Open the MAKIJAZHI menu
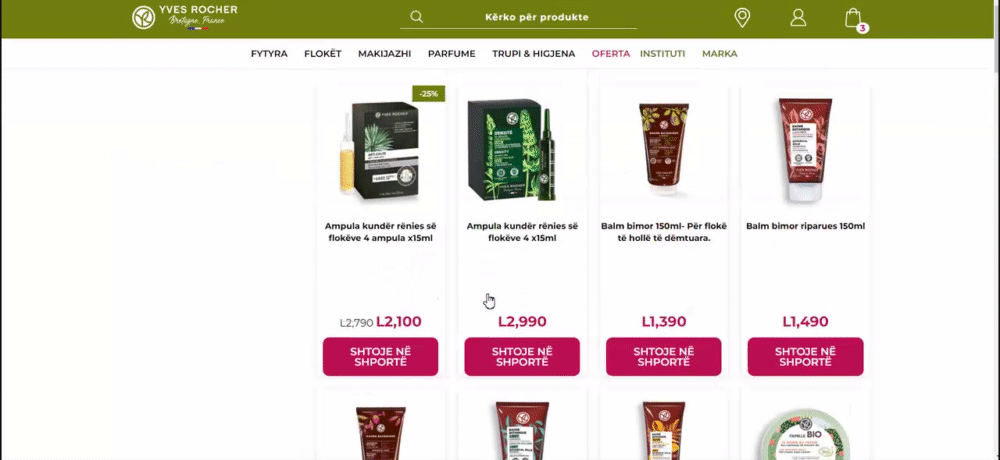Viewport: 1000px width, 460px height. 385,54
